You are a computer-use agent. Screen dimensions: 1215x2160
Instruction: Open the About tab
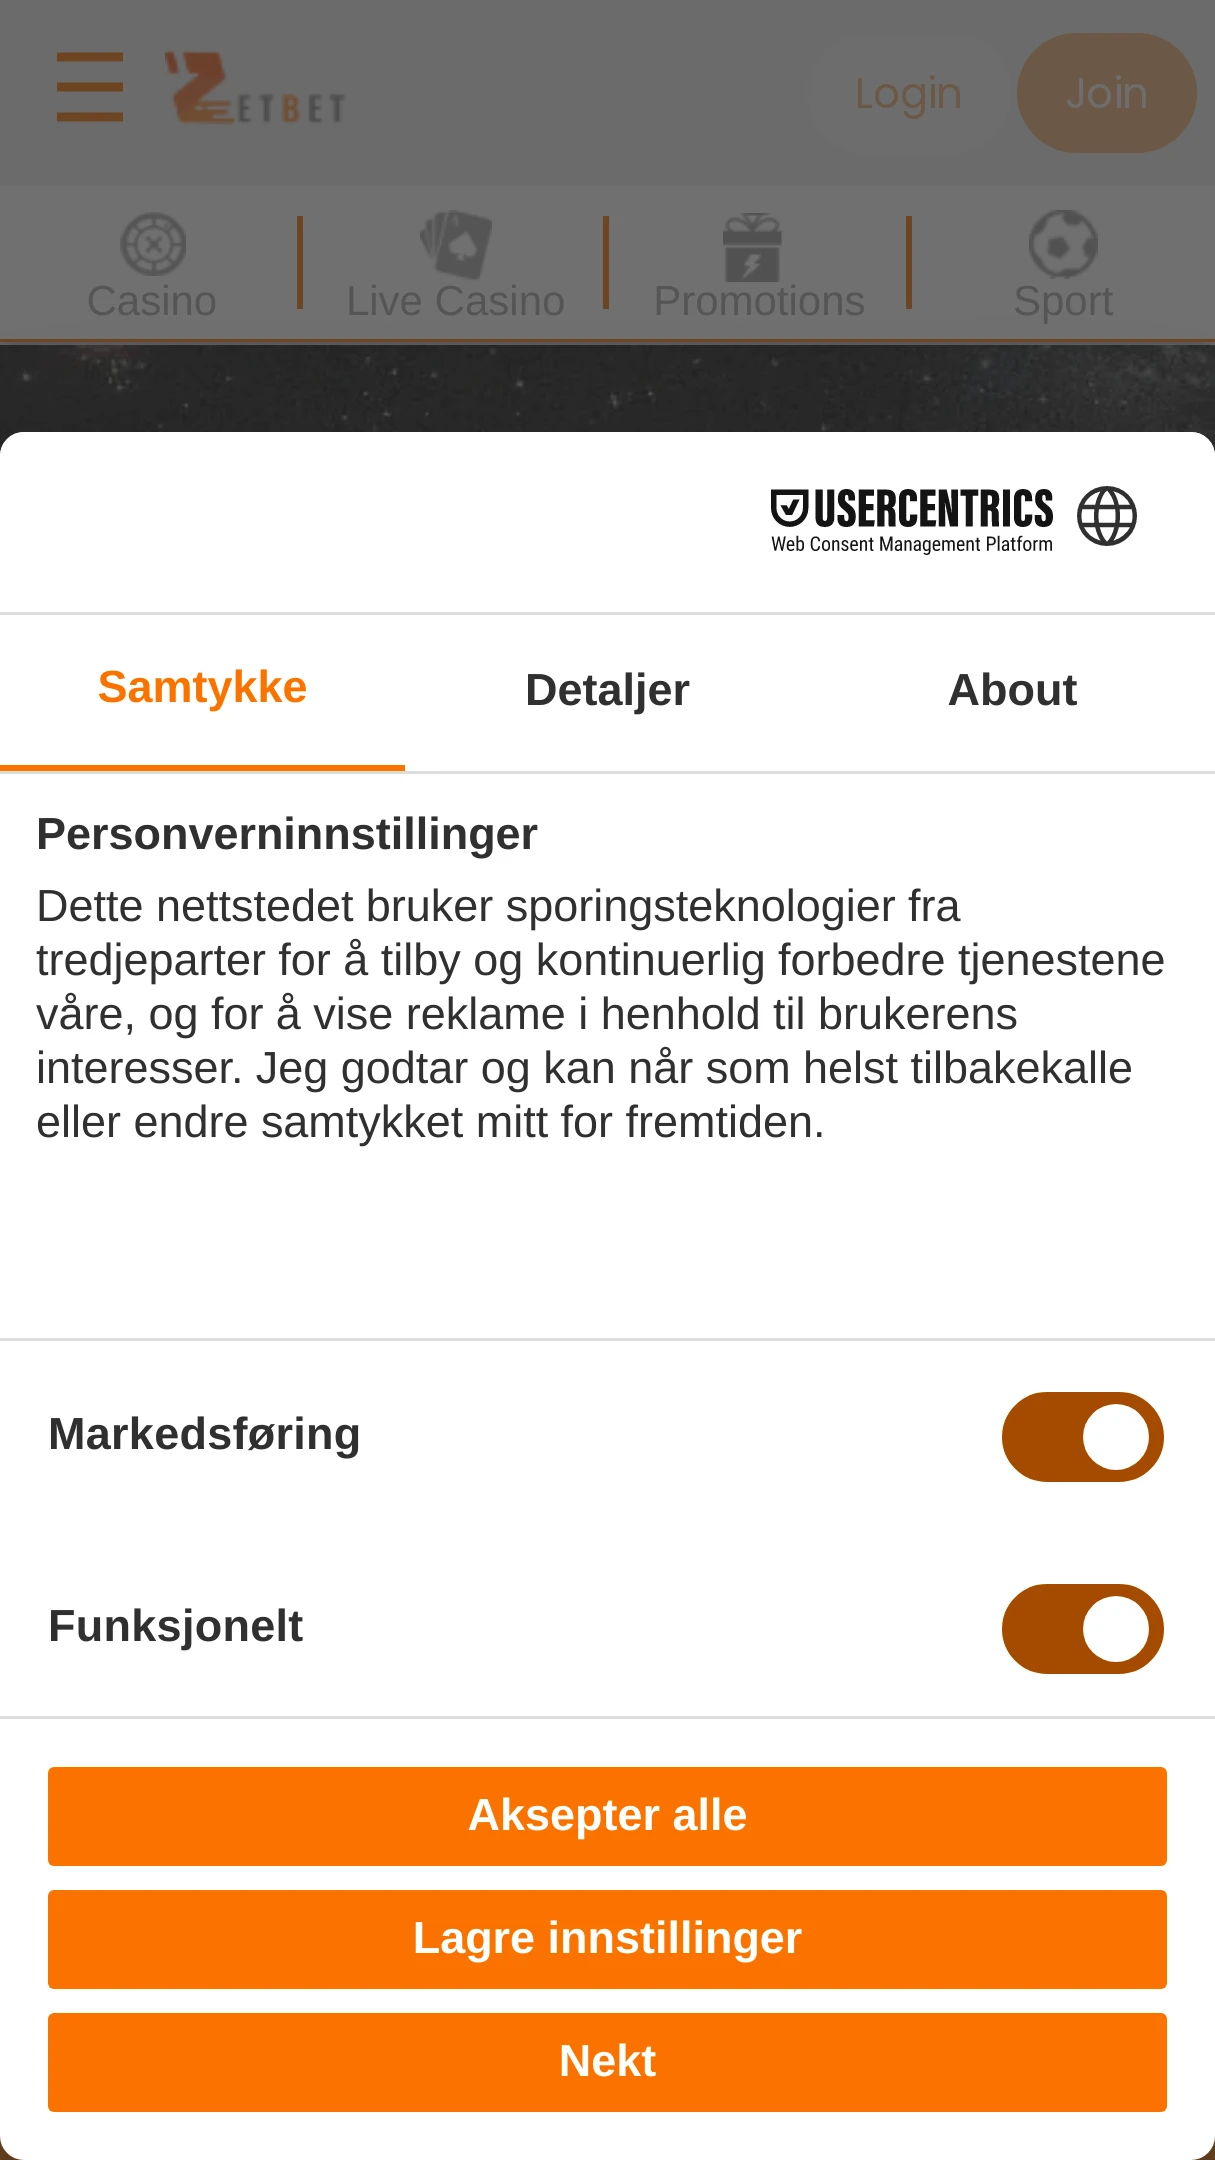click(x=1012, y=691)
